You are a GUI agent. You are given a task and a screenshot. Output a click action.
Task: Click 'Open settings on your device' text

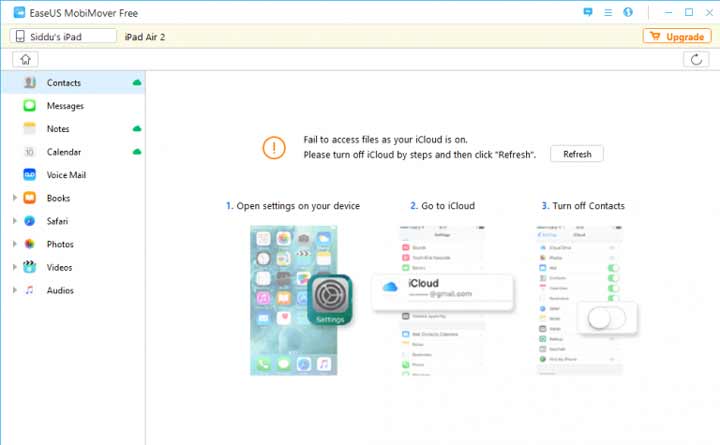click(x=298, y=206)
